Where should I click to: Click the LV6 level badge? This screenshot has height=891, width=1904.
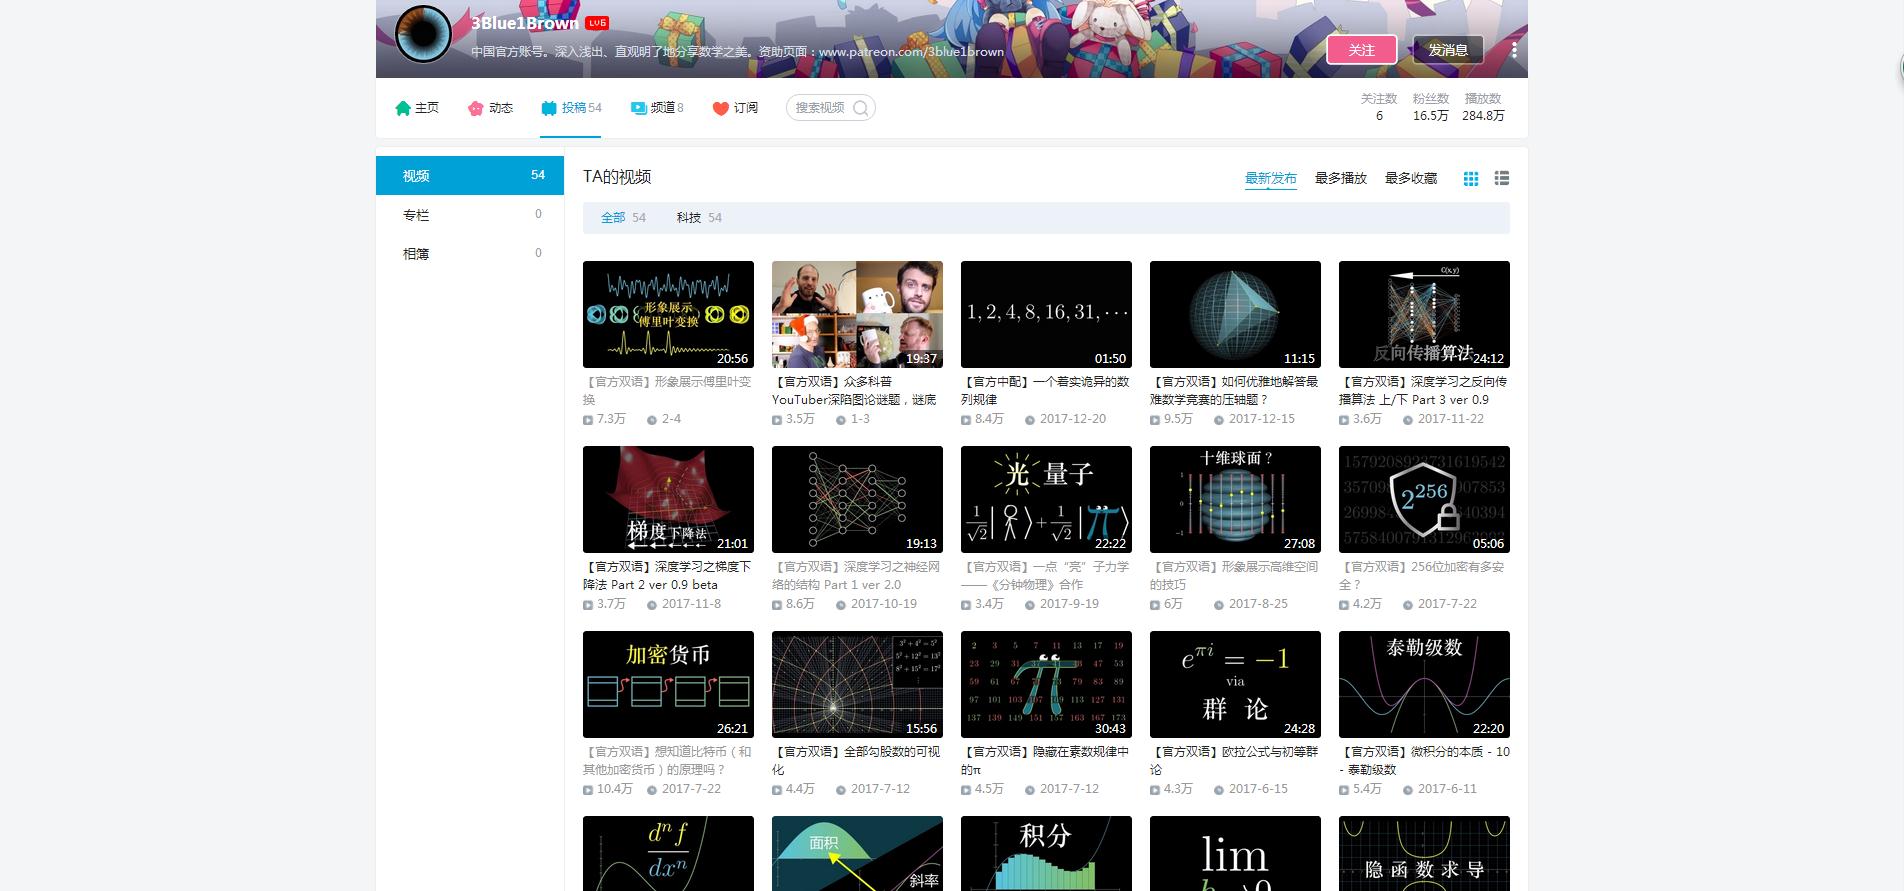click(597, 23)
